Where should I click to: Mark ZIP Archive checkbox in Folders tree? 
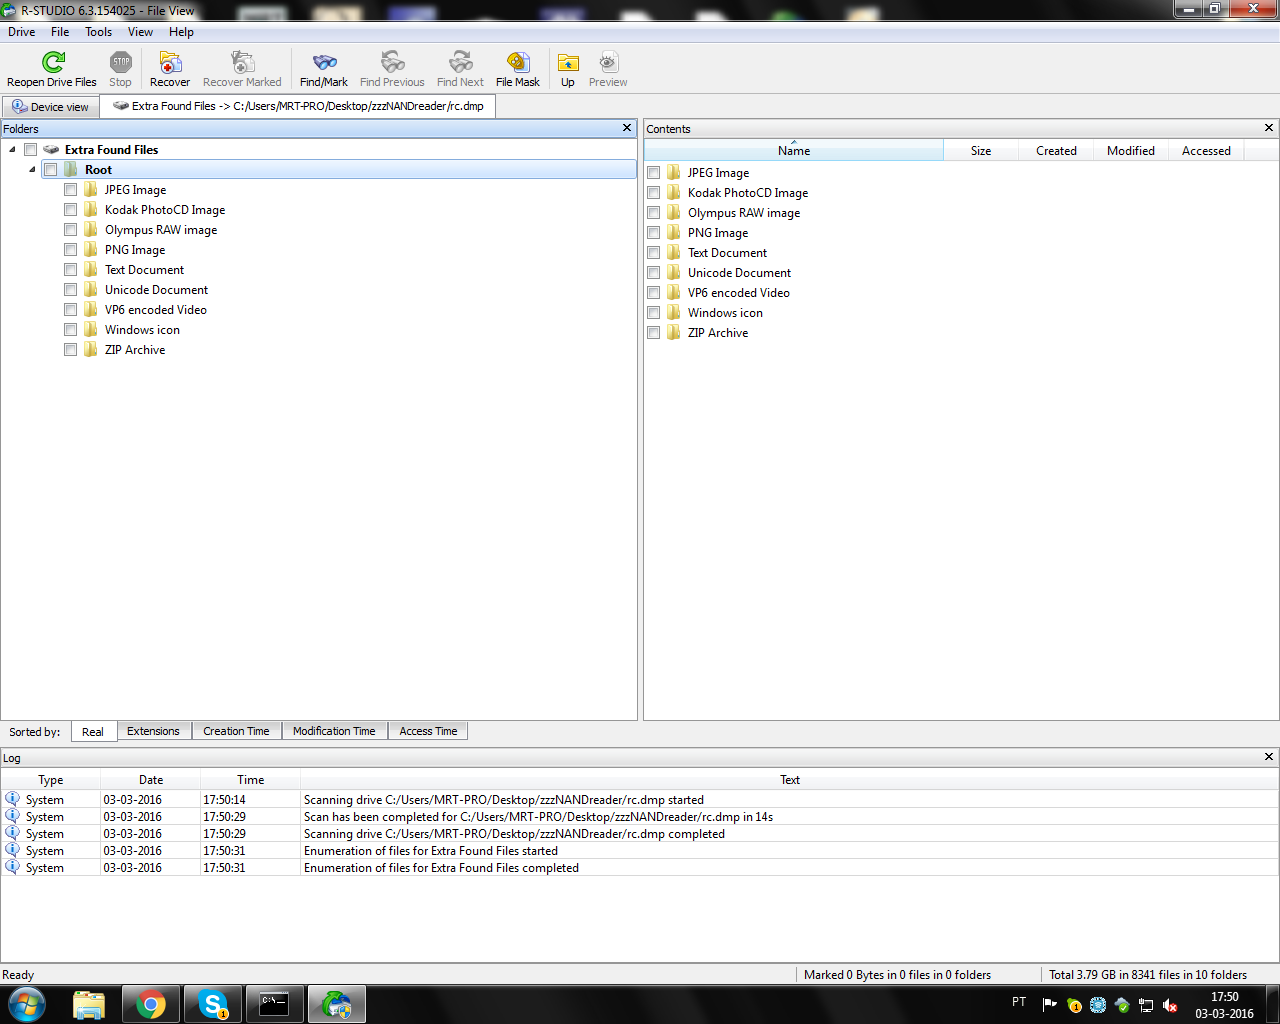click(71, 350)
